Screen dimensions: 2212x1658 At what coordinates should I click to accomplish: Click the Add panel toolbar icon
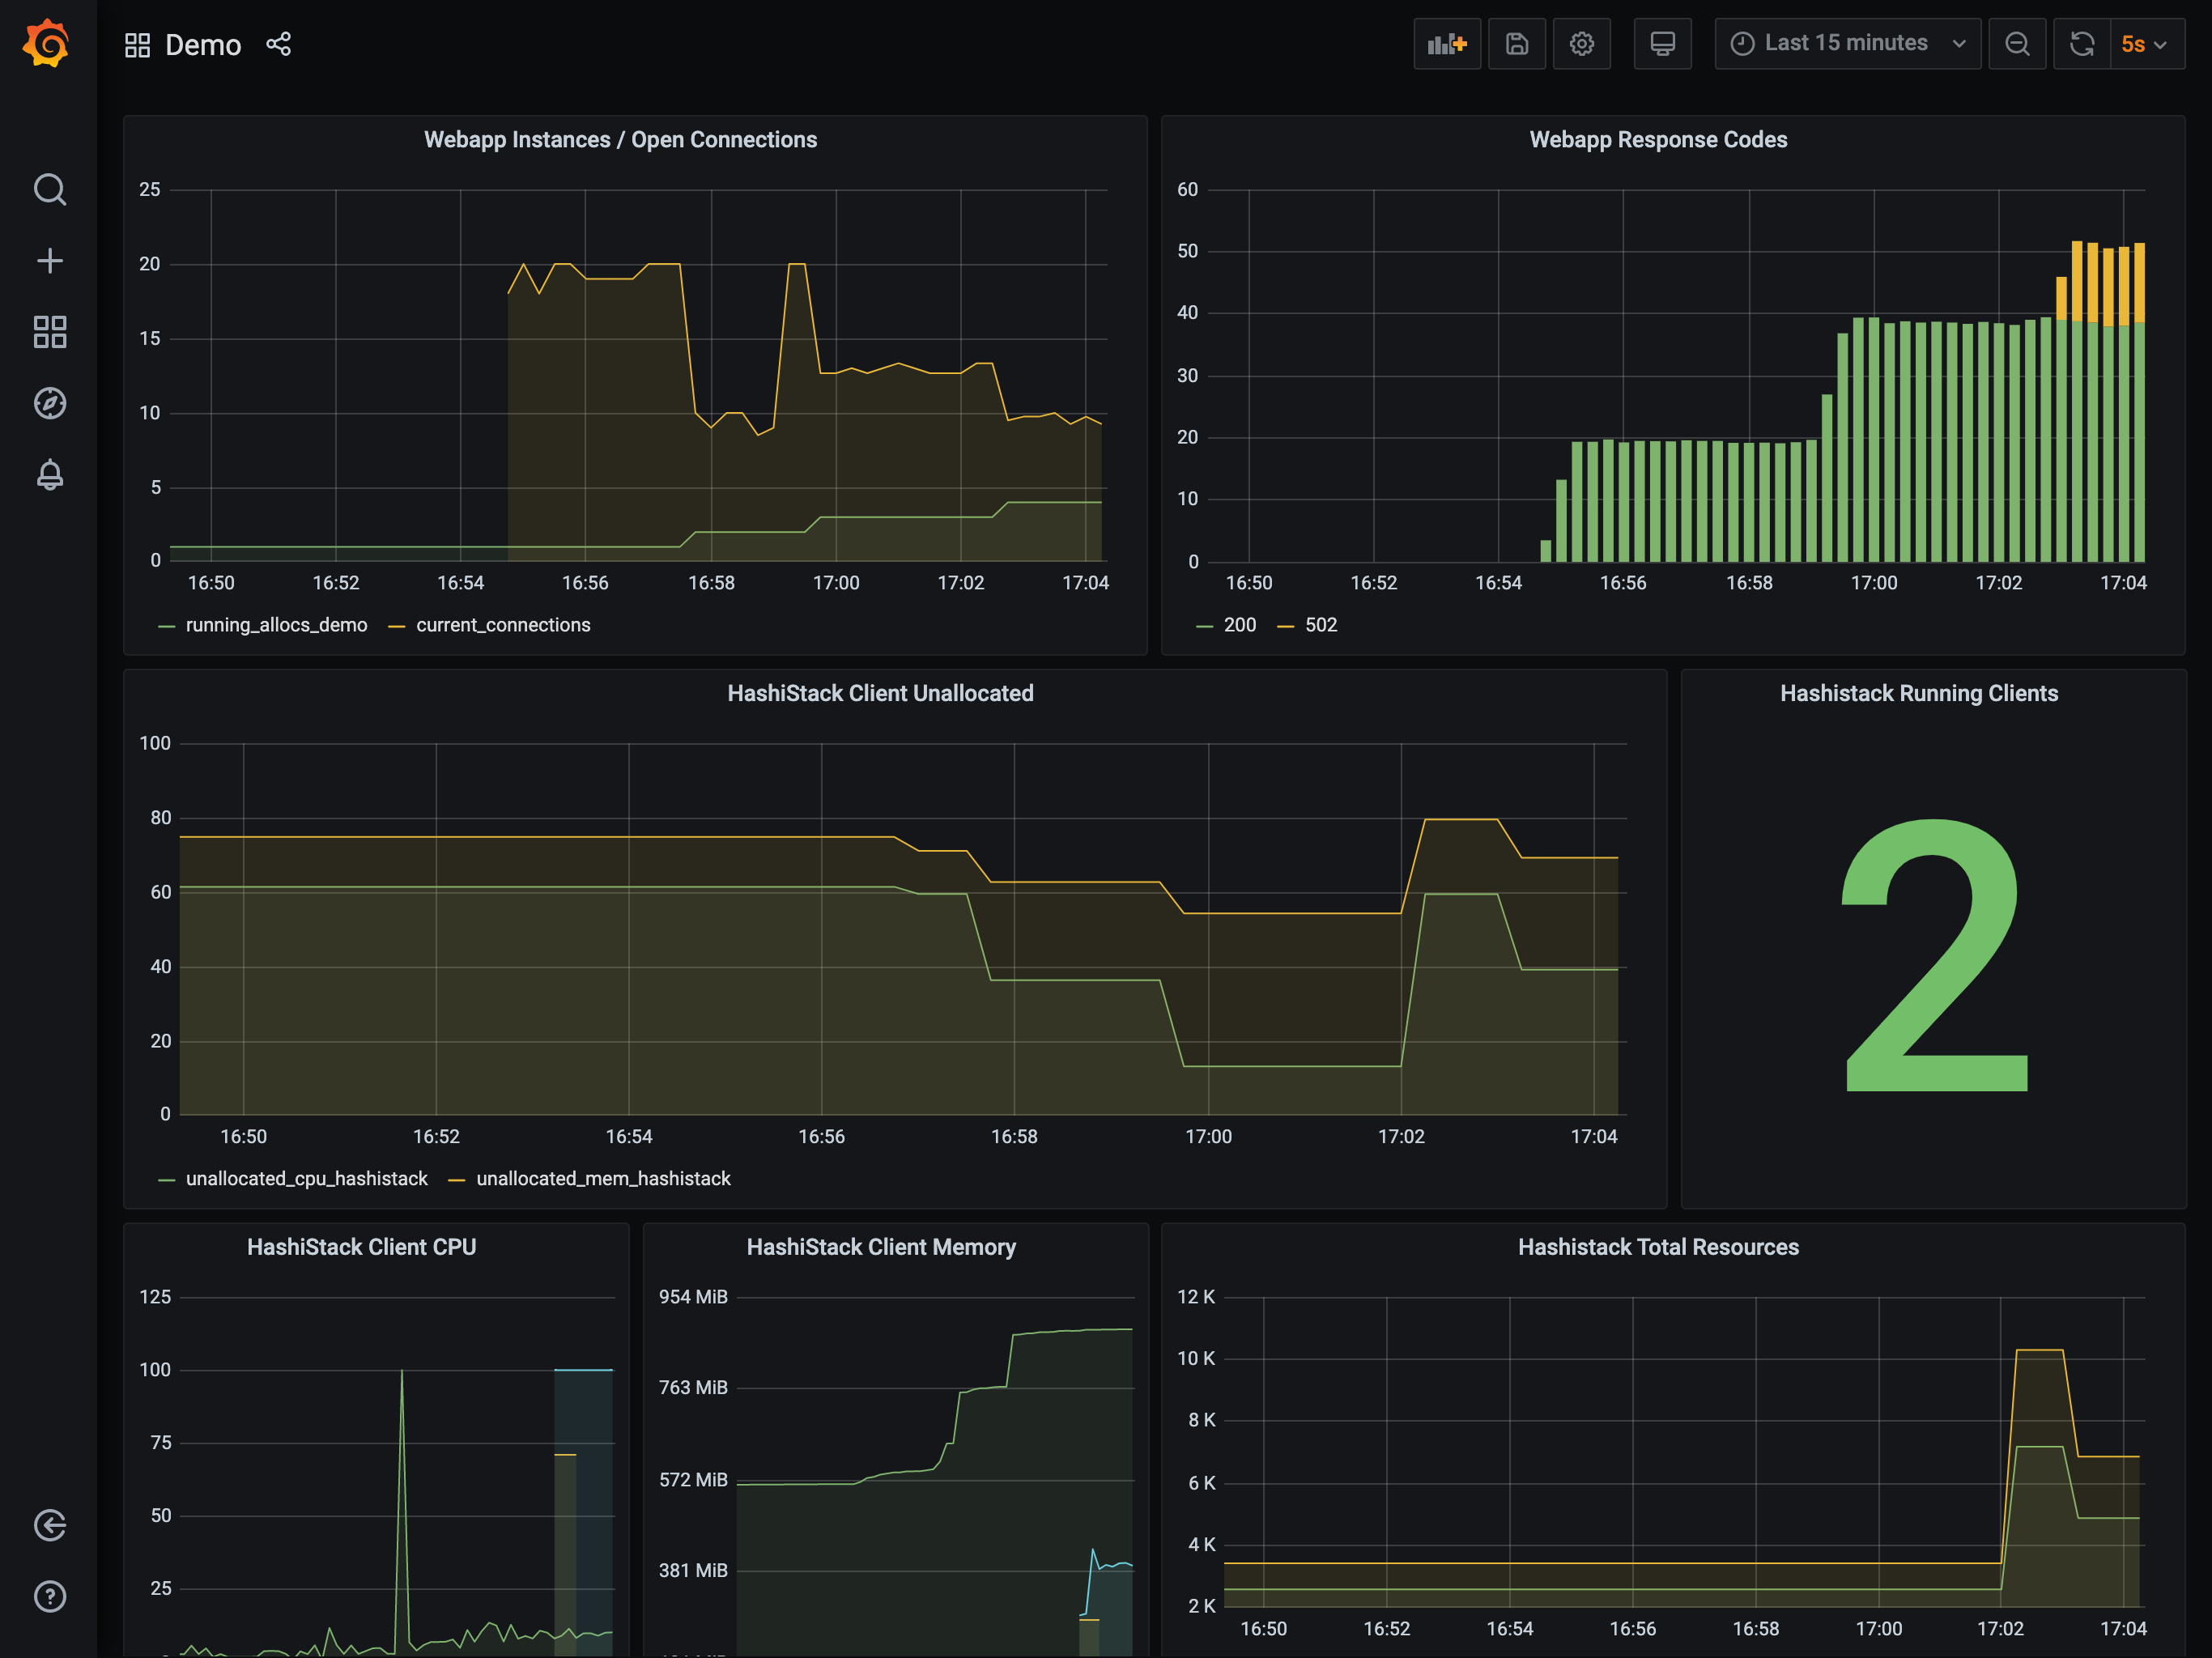[1447, 44]
